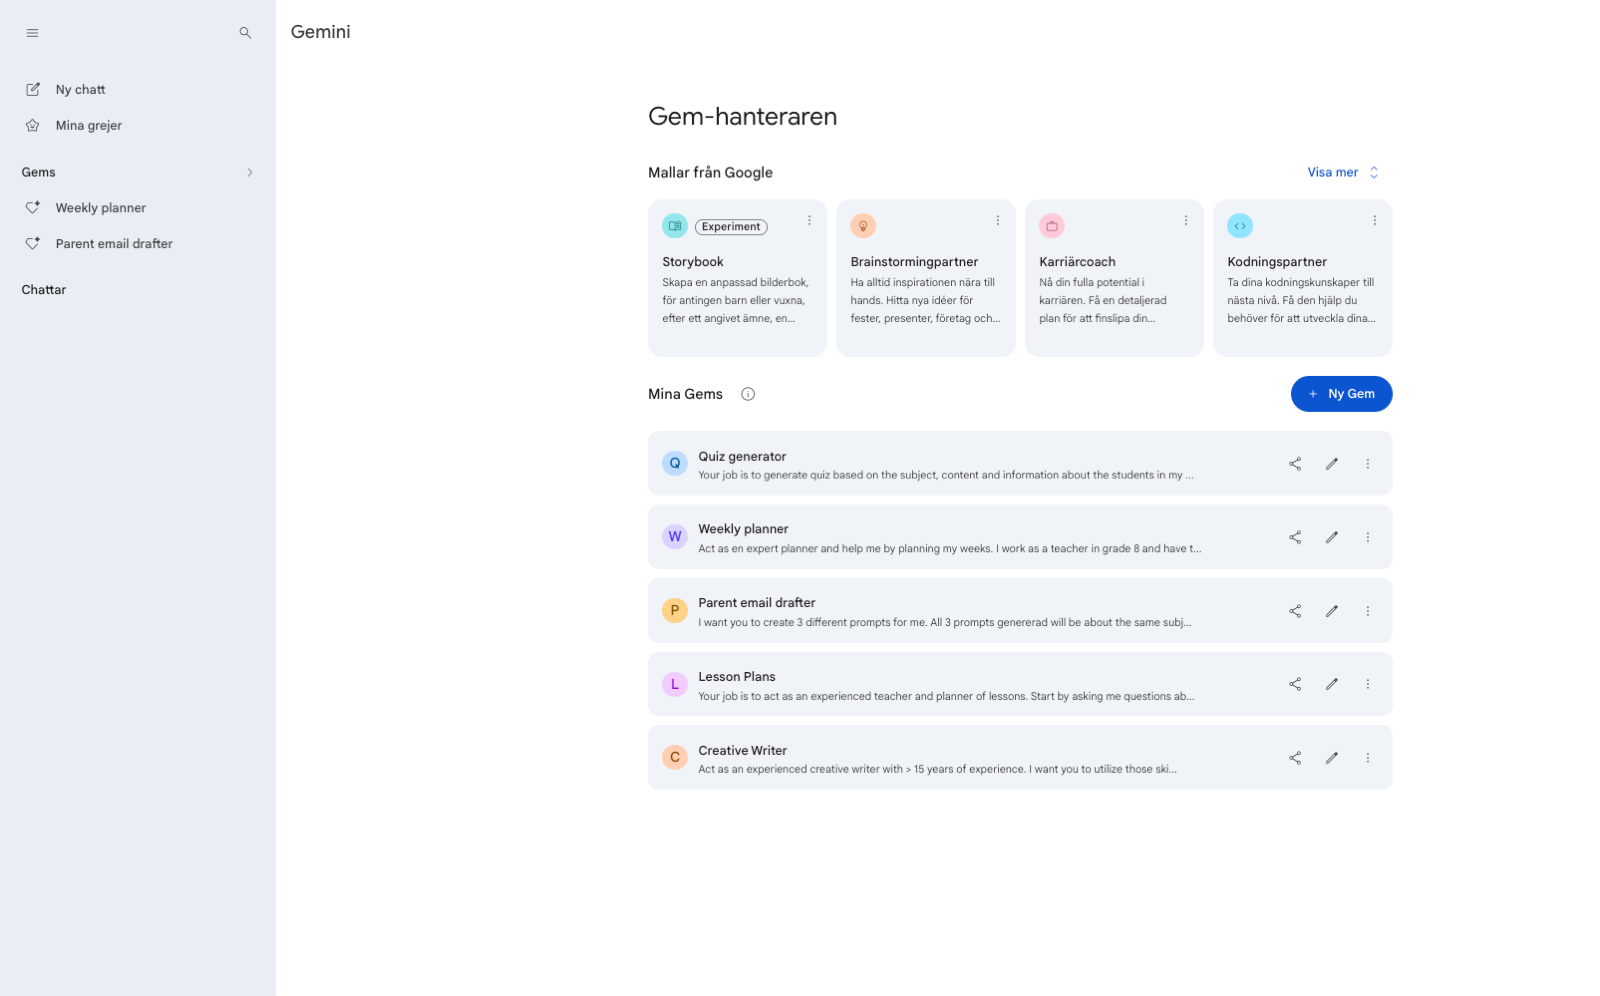1600x996 pixels.
Task: Select the Karriärcoach template card
Action: tap(1113, 280)
